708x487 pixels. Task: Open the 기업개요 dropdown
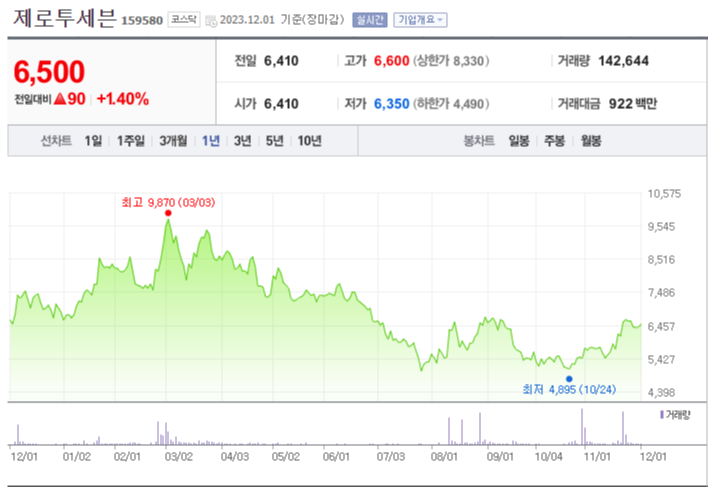(x=420, y=20)
